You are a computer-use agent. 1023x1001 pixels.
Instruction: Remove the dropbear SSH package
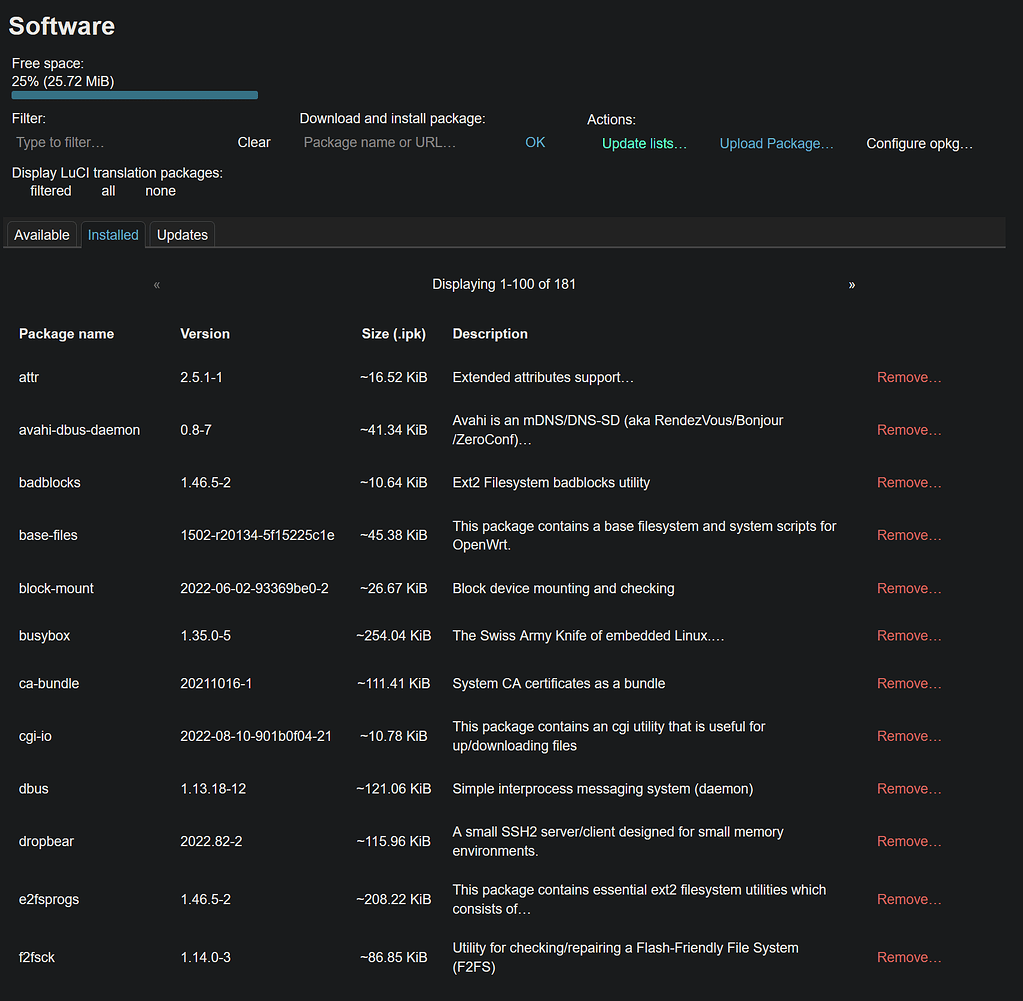point(908,841)
